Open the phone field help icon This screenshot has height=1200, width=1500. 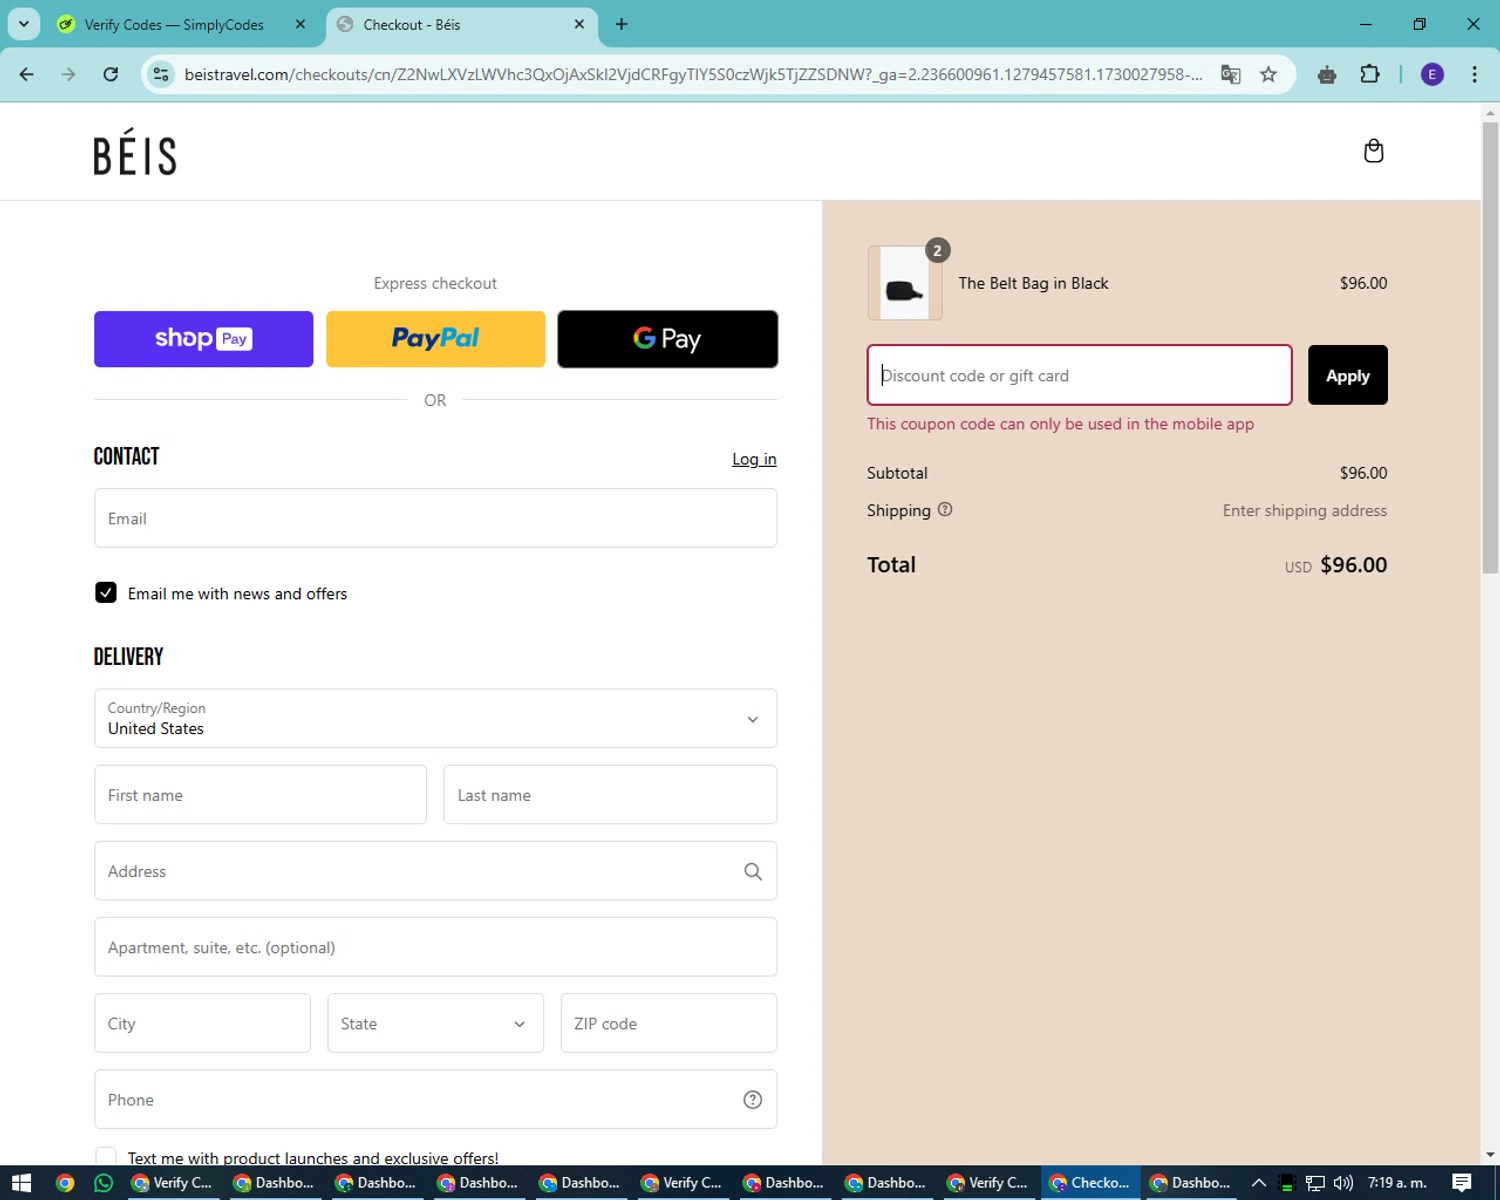753,1100
